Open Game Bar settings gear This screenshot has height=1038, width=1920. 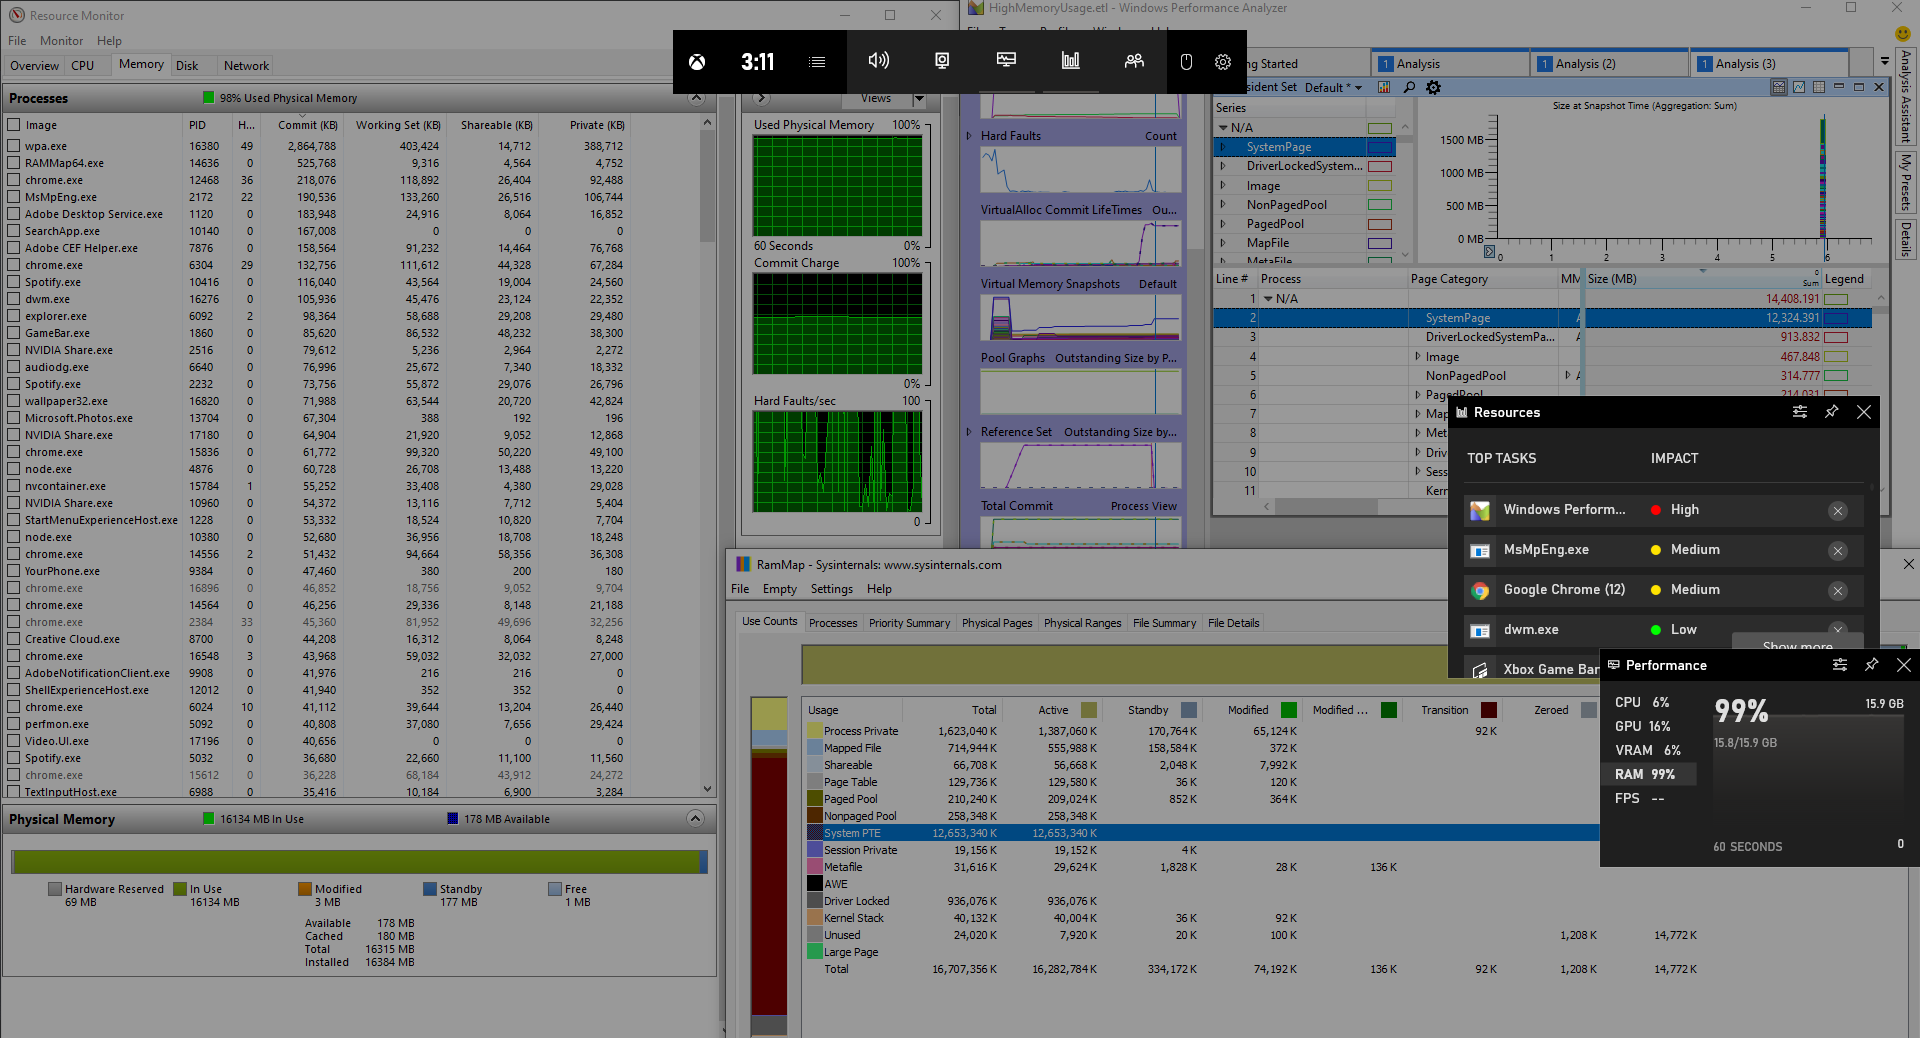point(1222,62)
